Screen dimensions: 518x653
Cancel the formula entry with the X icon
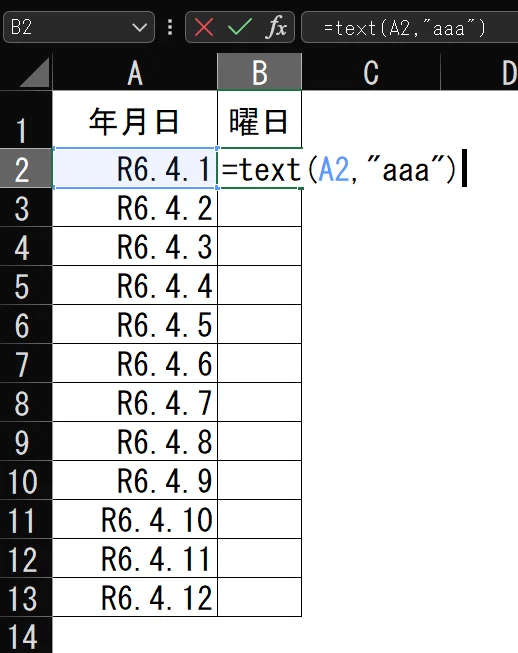[204, 27]
